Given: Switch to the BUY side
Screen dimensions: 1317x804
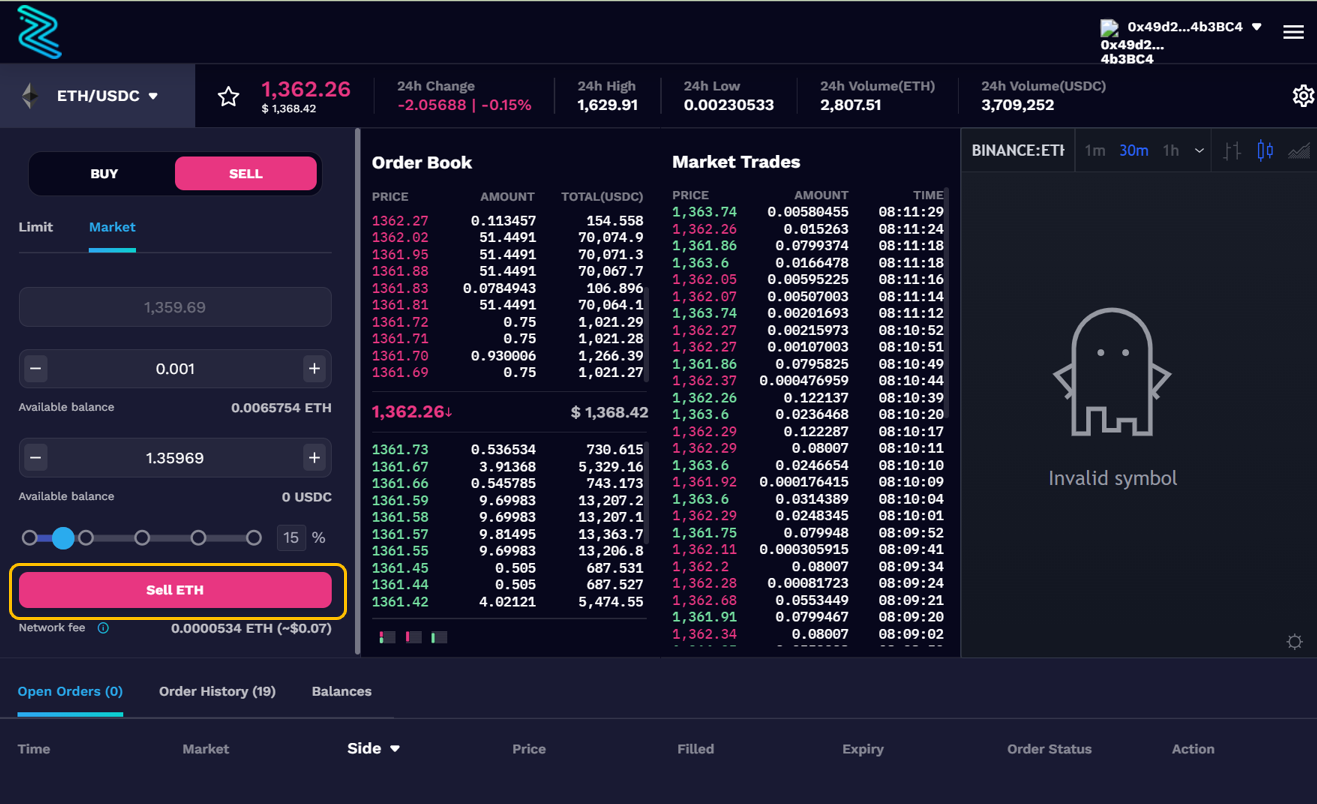Looking at the screenshot, I should click(x=104, y=174).
